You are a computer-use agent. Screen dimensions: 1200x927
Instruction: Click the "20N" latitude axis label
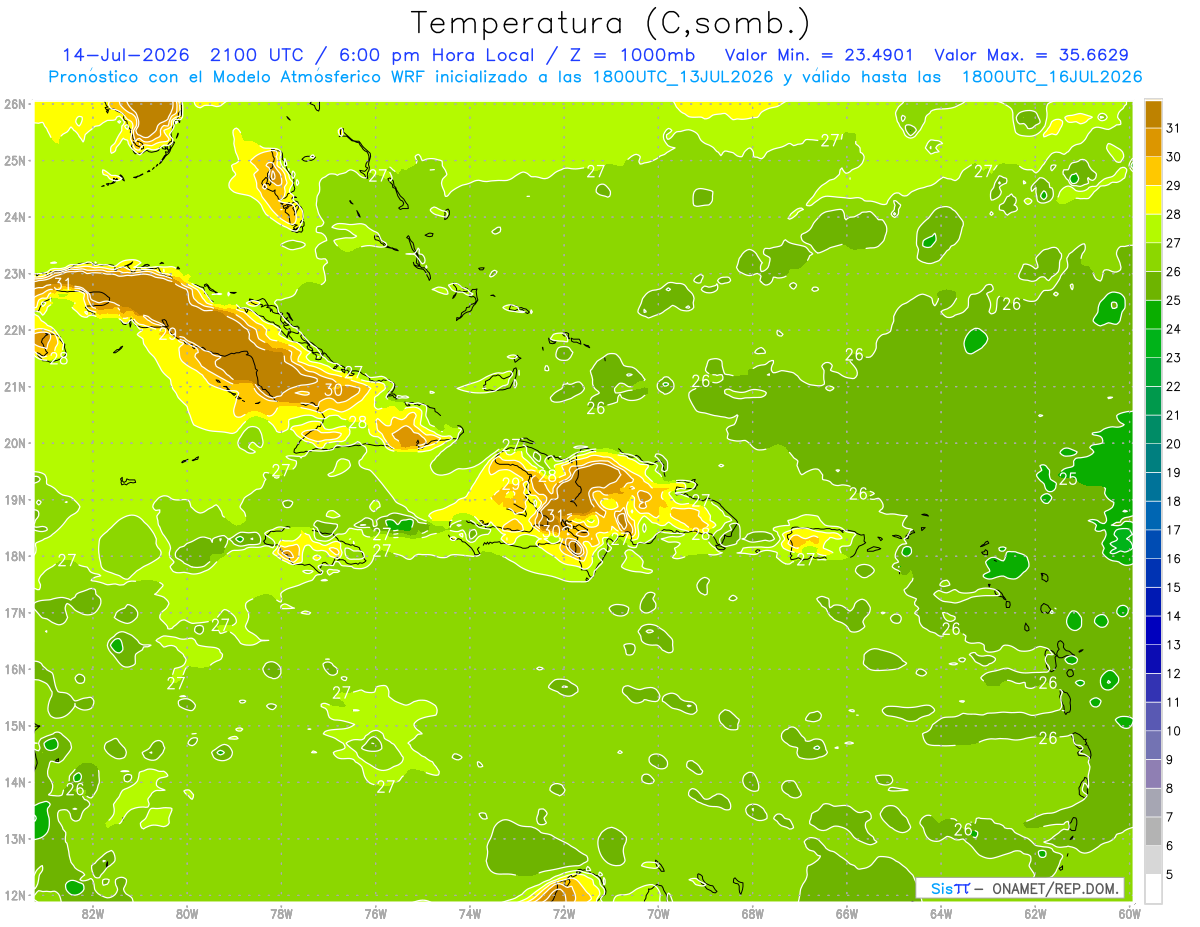[x=14, y=443]
